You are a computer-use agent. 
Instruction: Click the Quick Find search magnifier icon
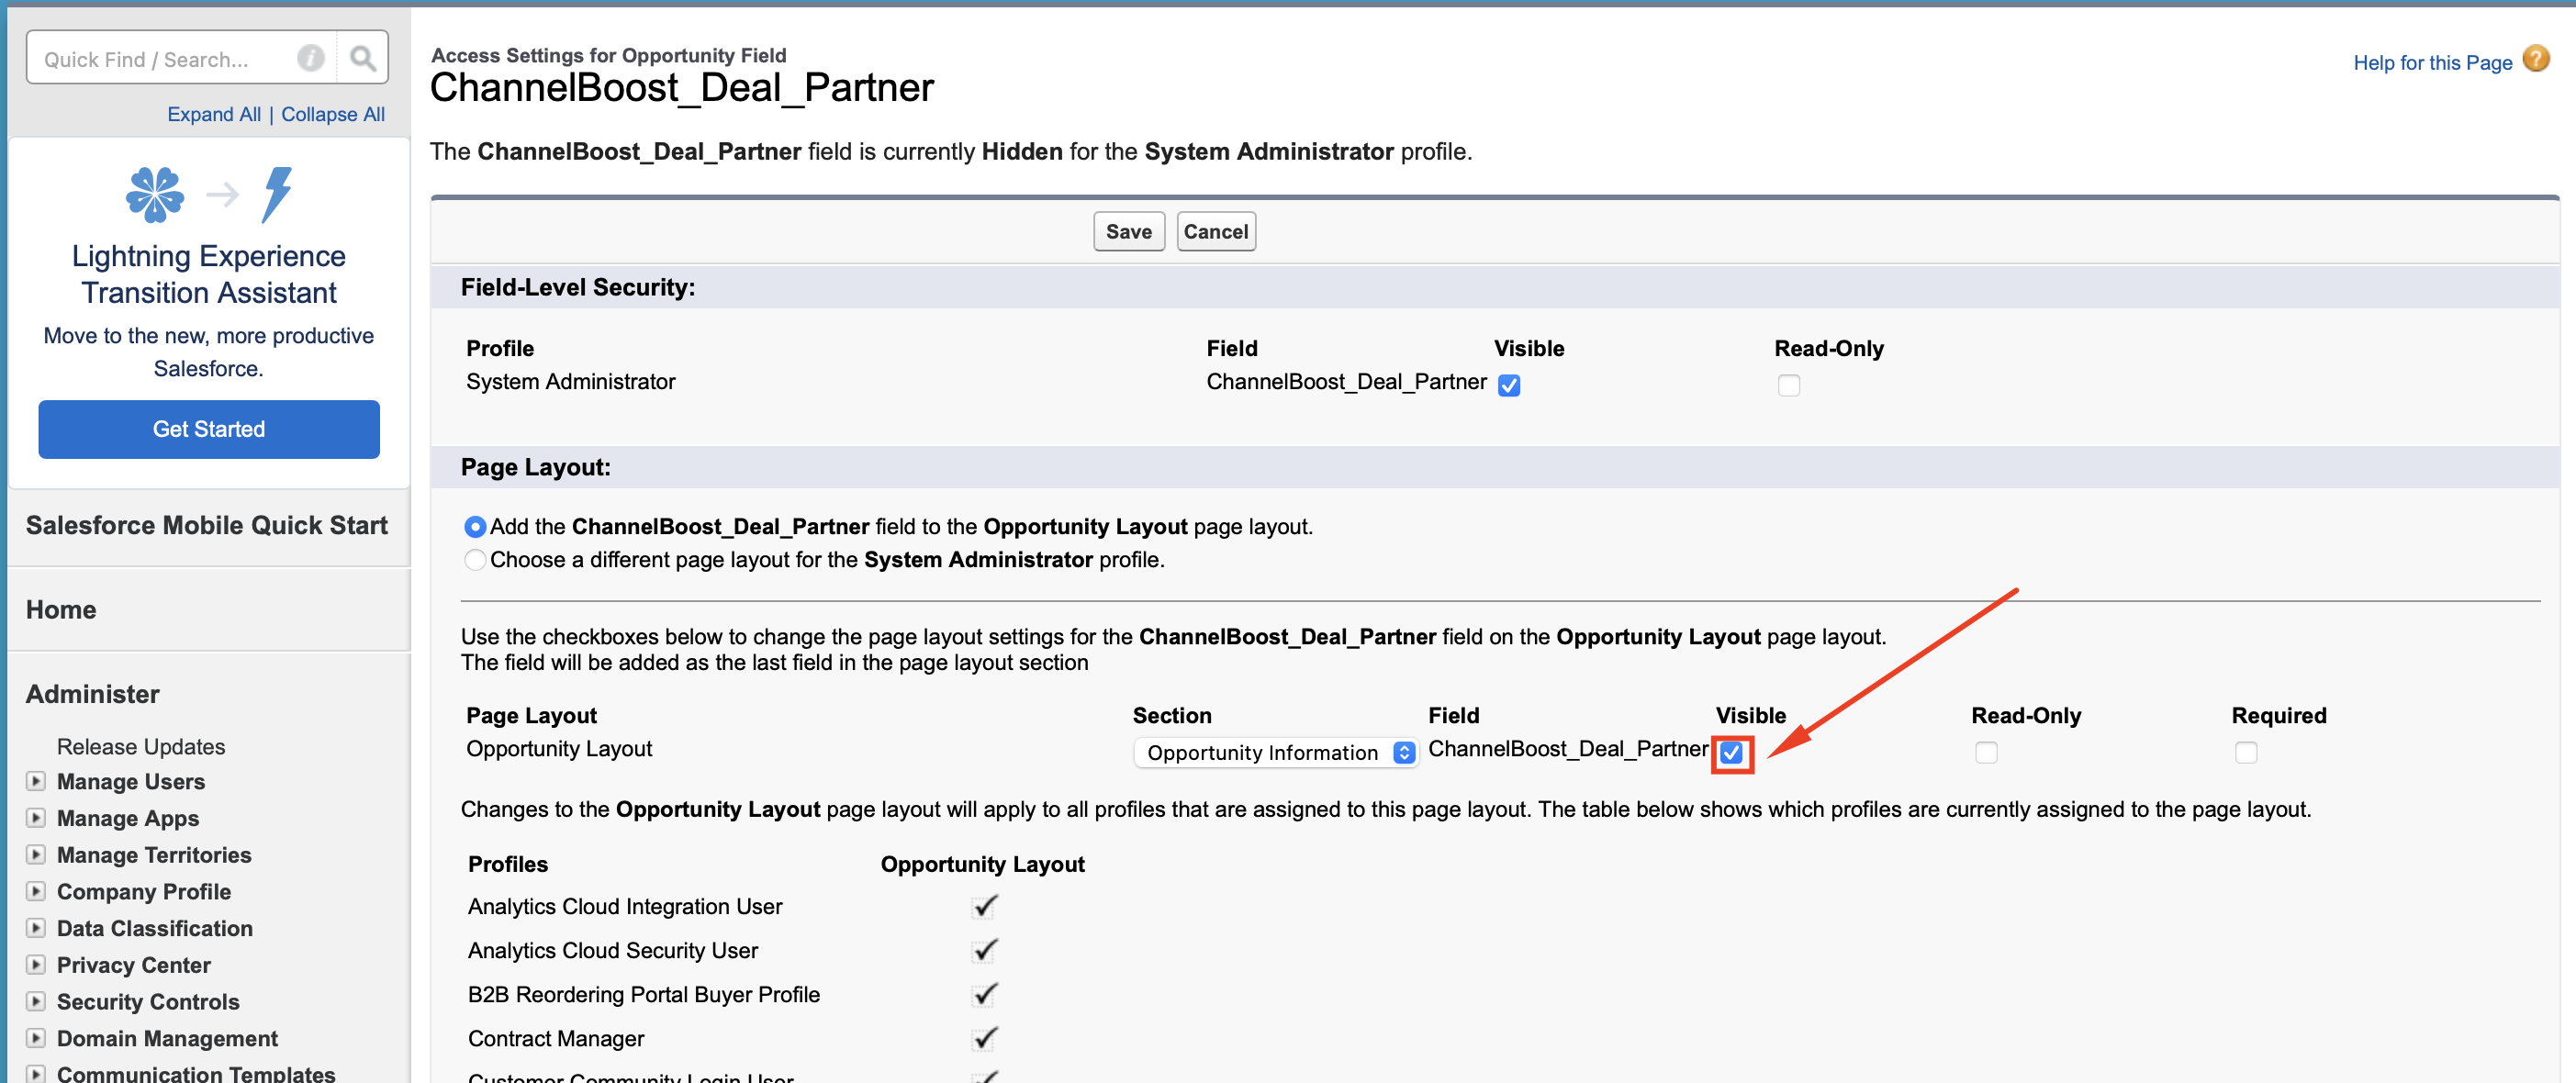363,59
